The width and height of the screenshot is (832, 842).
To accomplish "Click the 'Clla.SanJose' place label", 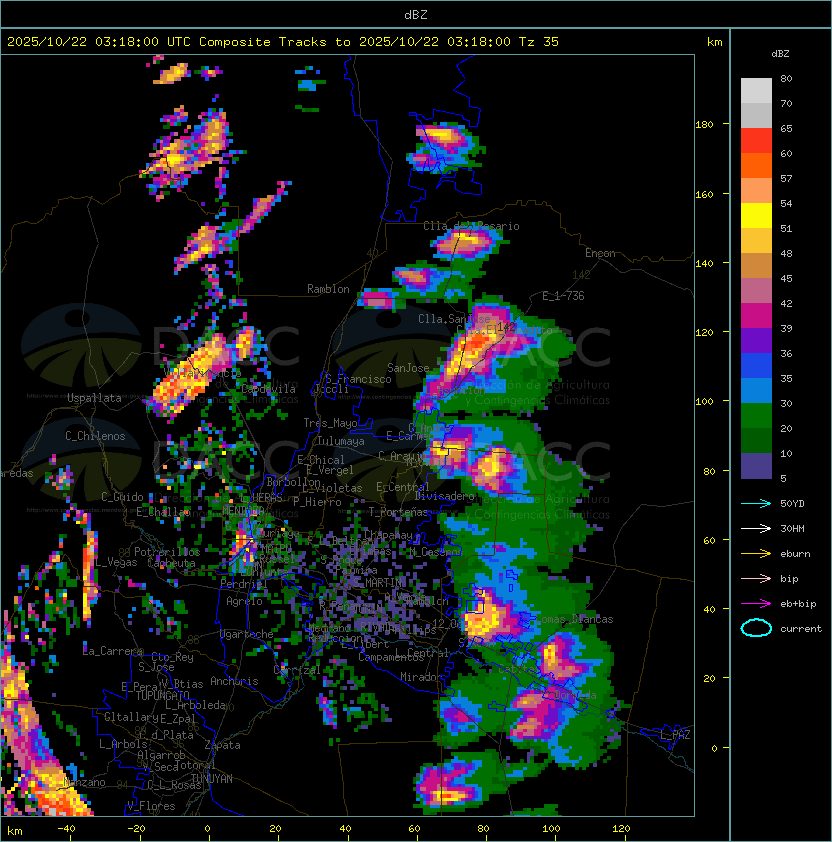I will 454,319.
